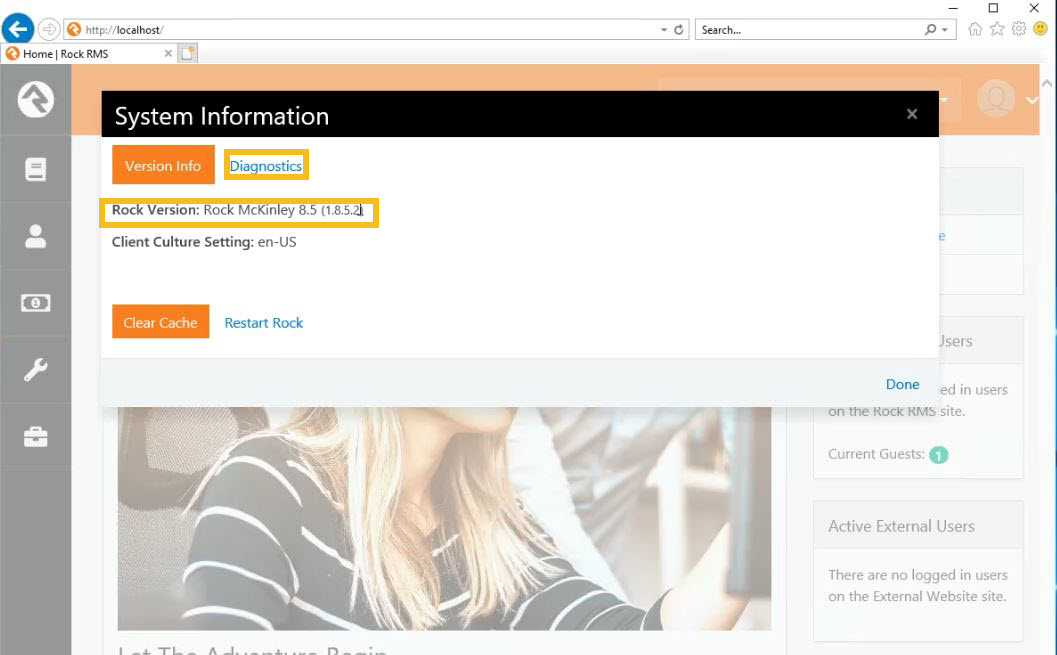This screenshot has height=655, width=1057.
Task: Click the Restart Rock link
Action: point(264,323)
